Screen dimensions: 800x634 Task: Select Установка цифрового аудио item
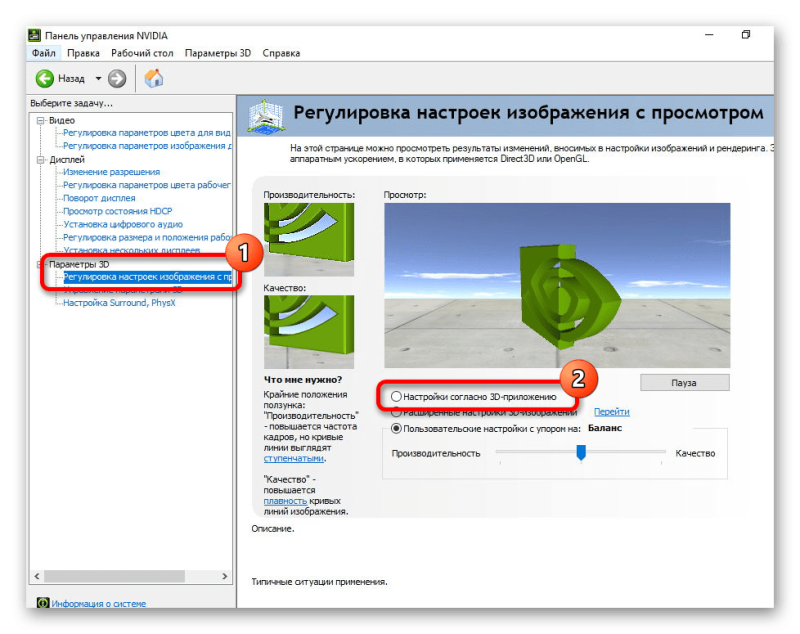coord(122,224)
